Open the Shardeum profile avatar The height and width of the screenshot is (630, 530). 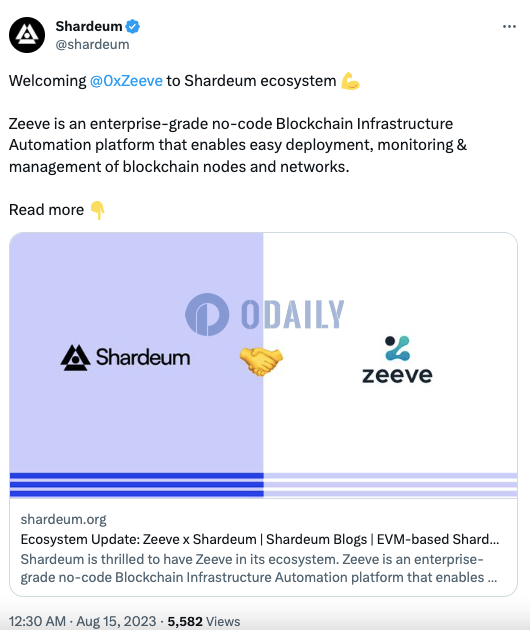pyautogui.click(x=27, y=35)
